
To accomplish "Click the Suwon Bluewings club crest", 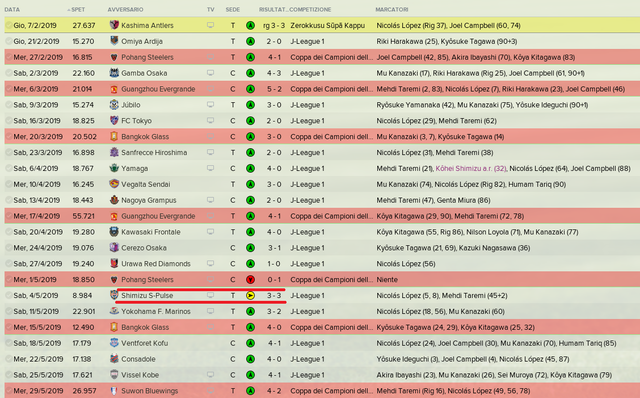I will click(114, 391).
